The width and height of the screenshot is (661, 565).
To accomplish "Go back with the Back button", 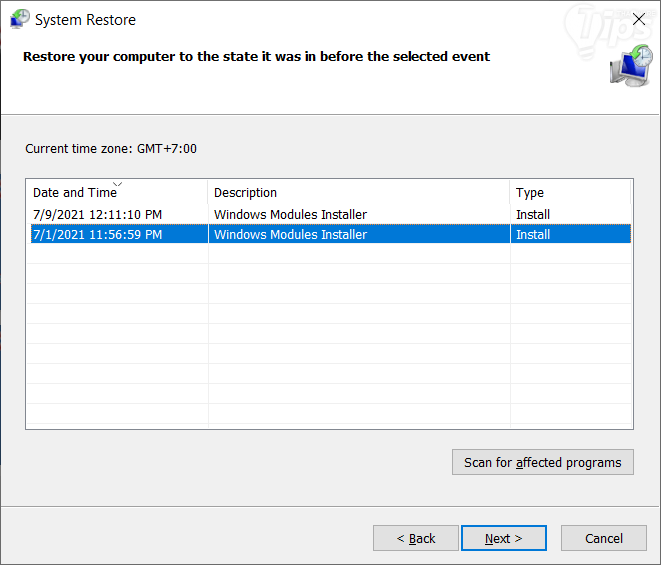I will point(416,538).
